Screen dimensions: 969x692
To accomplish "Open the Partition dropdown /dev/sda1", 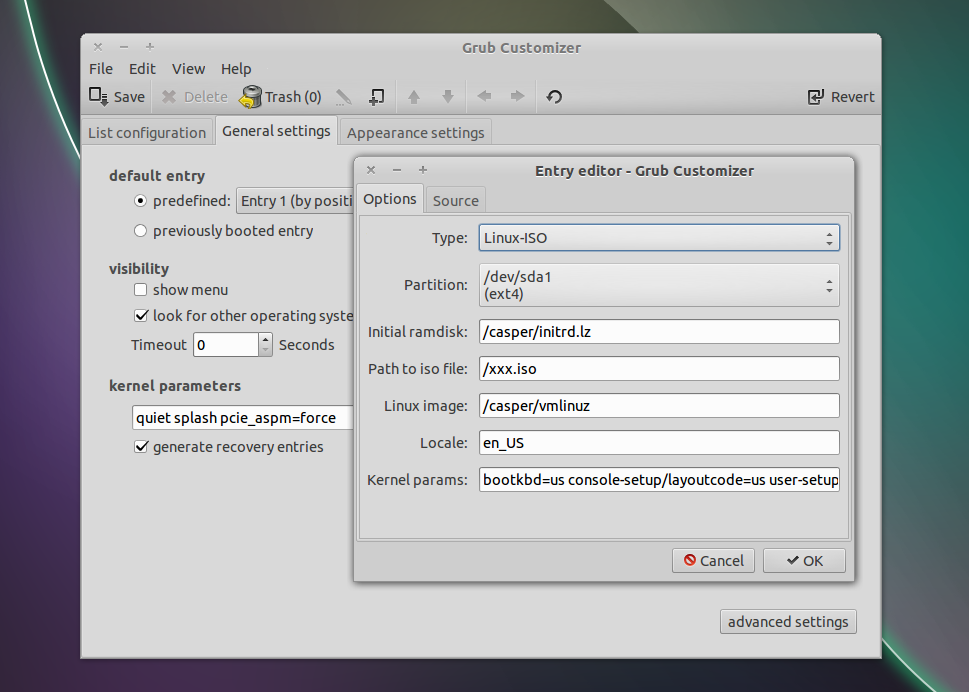I will click(659, 285).
